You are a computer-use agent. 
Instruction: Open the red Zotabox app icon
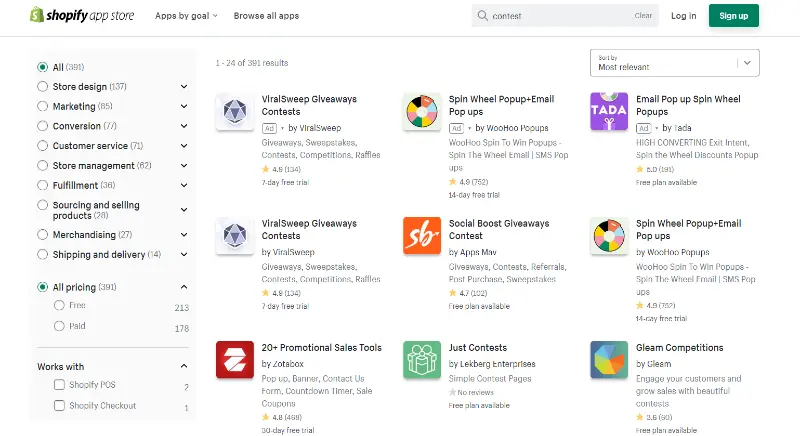coord(235,360)
